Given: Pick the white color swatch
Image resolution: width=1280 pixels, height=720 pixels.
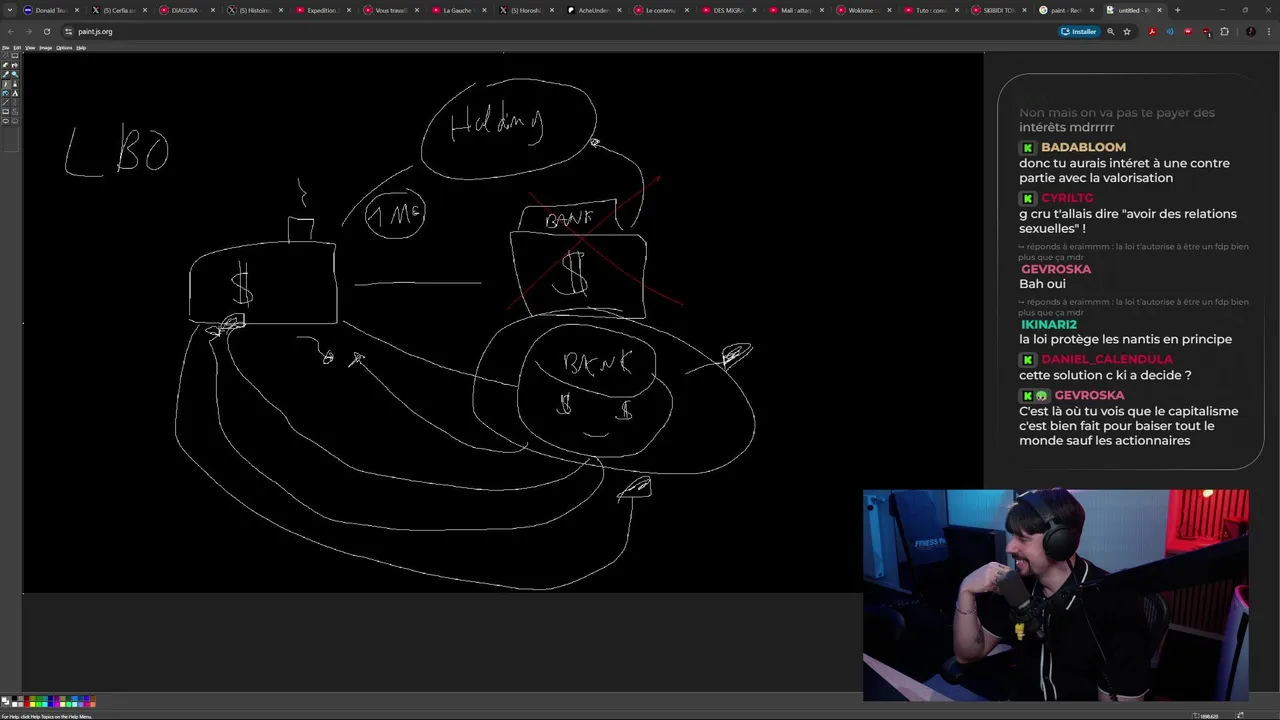Looking at the screenshot, I should click(14, 704).
